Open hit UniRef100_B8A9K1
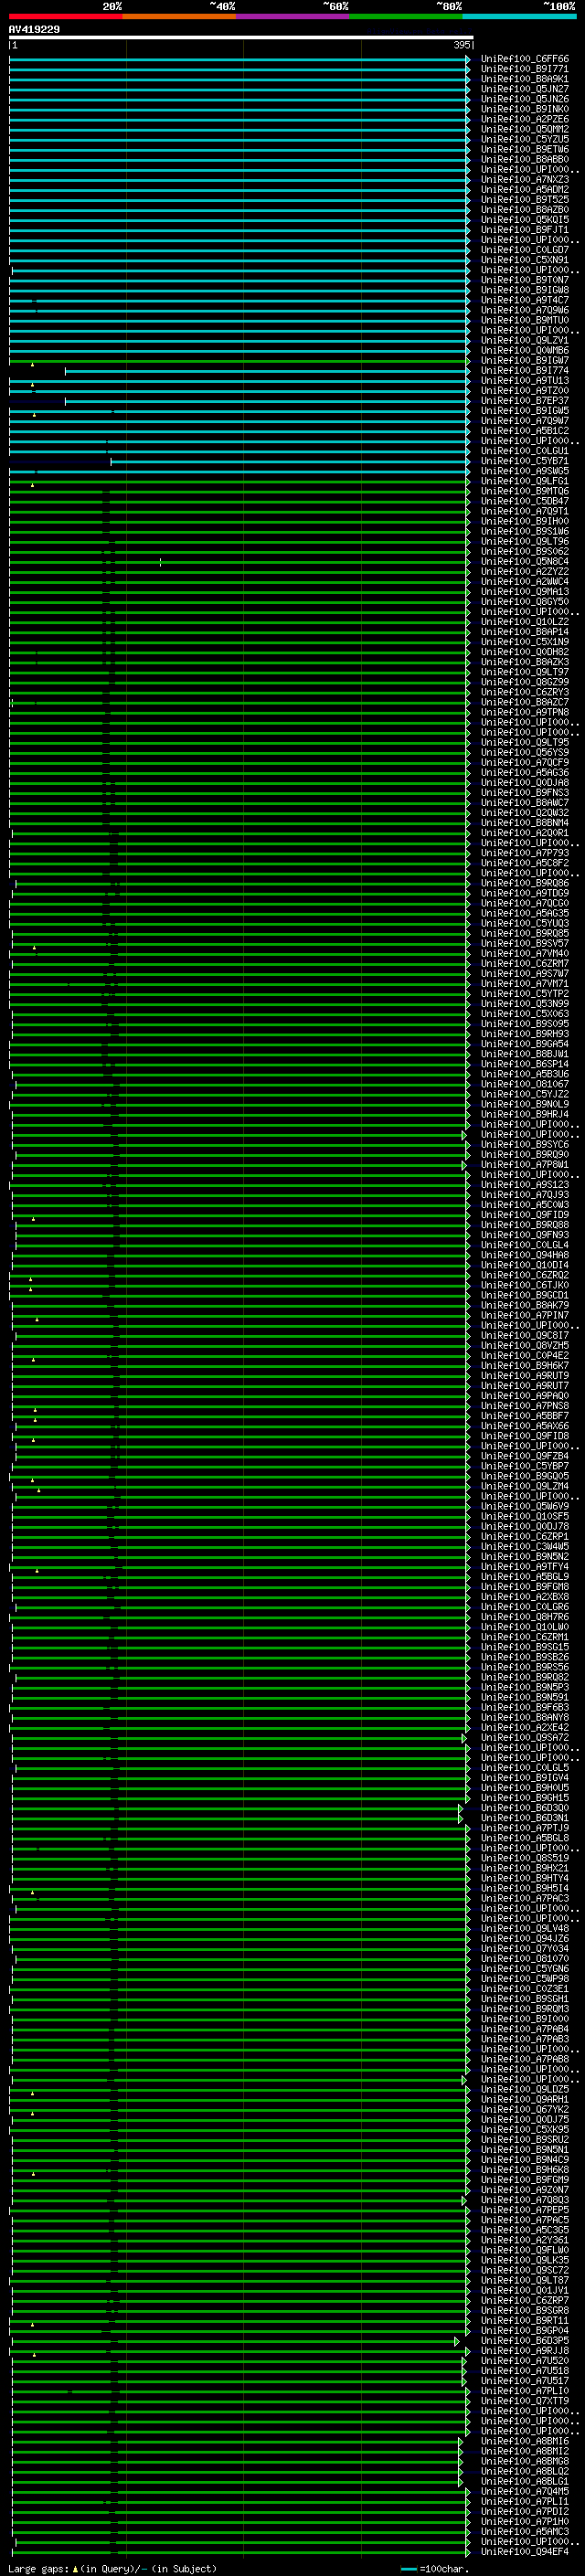The height and width of the screenshot is (2576, 585). point(524,79)
